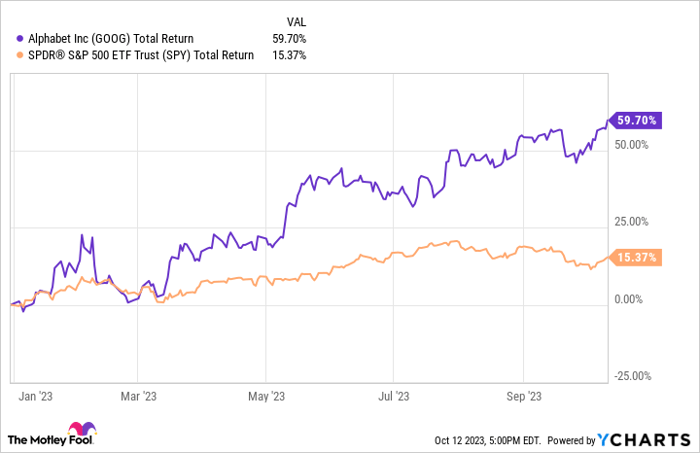Screen dimensions: 700x453
Task: Click the YCharts logo
Action: point(641,439)
